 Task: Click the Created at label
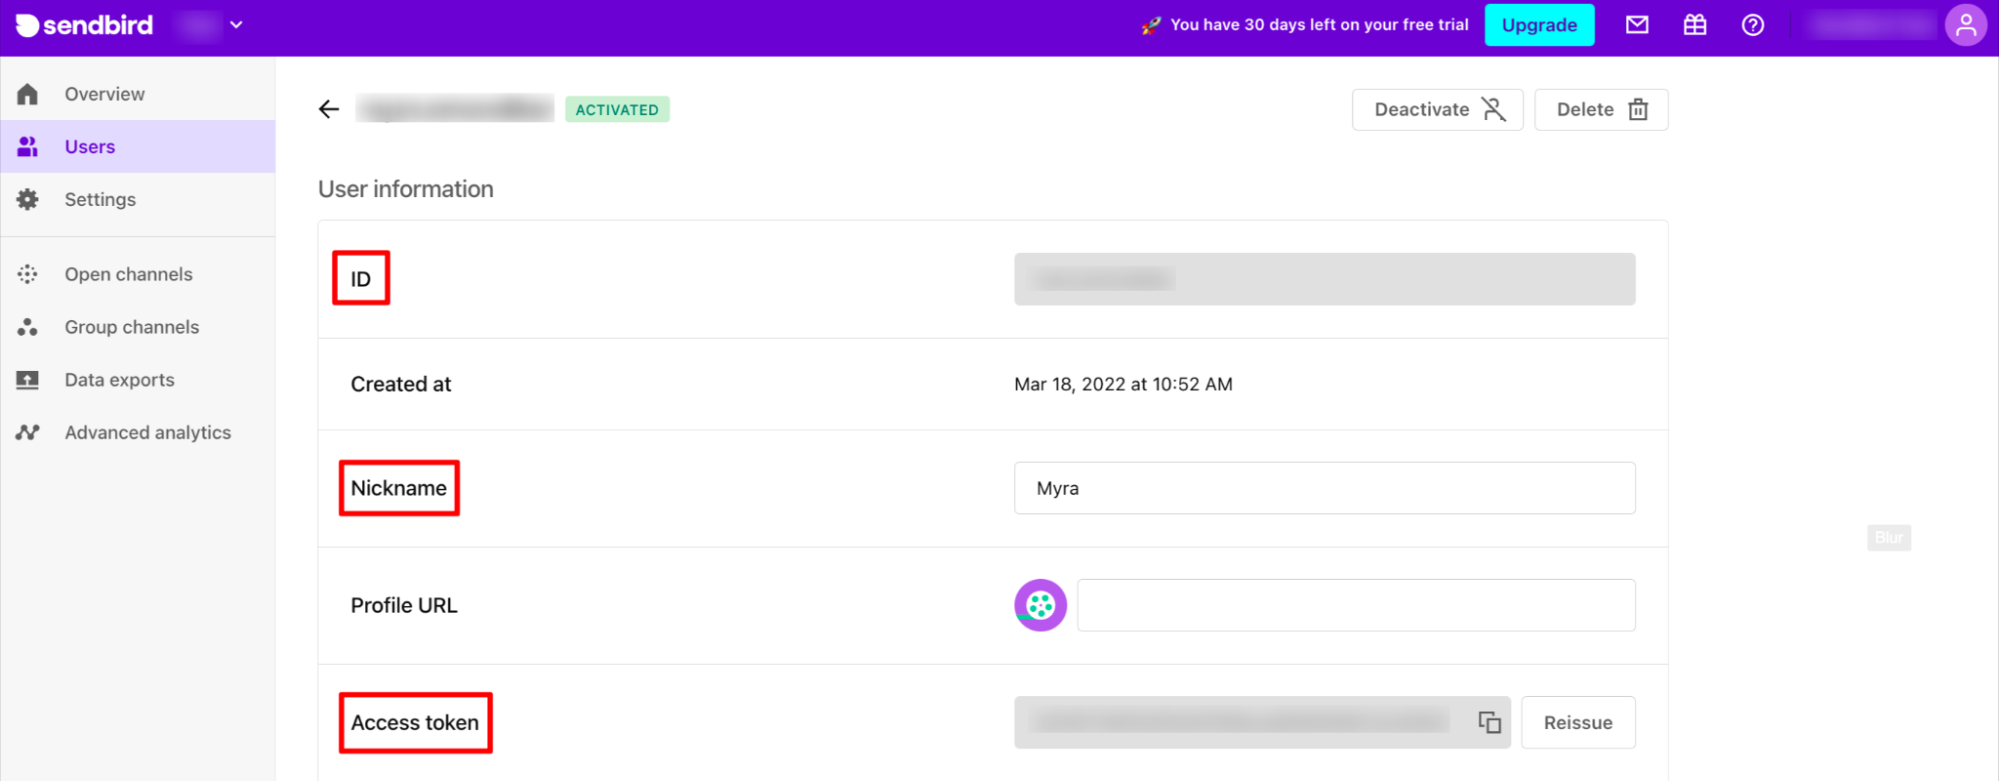tap(401, 384)
